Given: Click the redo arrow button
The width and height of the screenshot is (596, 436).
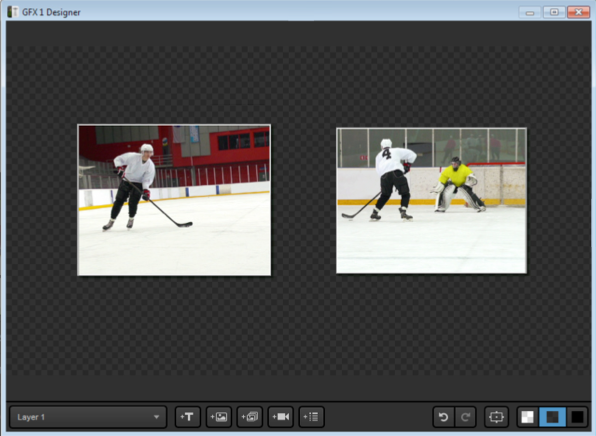Looking at the screenshot, I should [x=465, y=417].
